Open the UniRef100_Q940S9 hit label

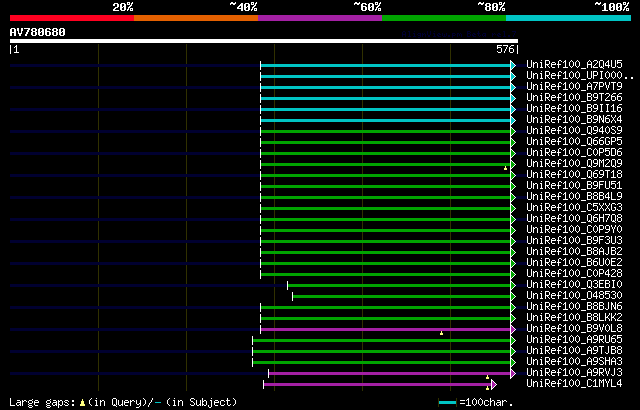pyautogui.click(x=574, y=131)
